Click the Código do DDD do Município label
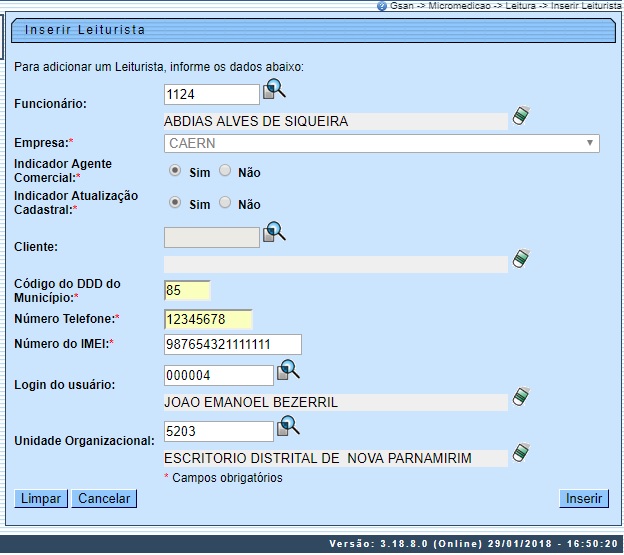The width and height of the screenshot is (624, 555). (x=67, y=290)
